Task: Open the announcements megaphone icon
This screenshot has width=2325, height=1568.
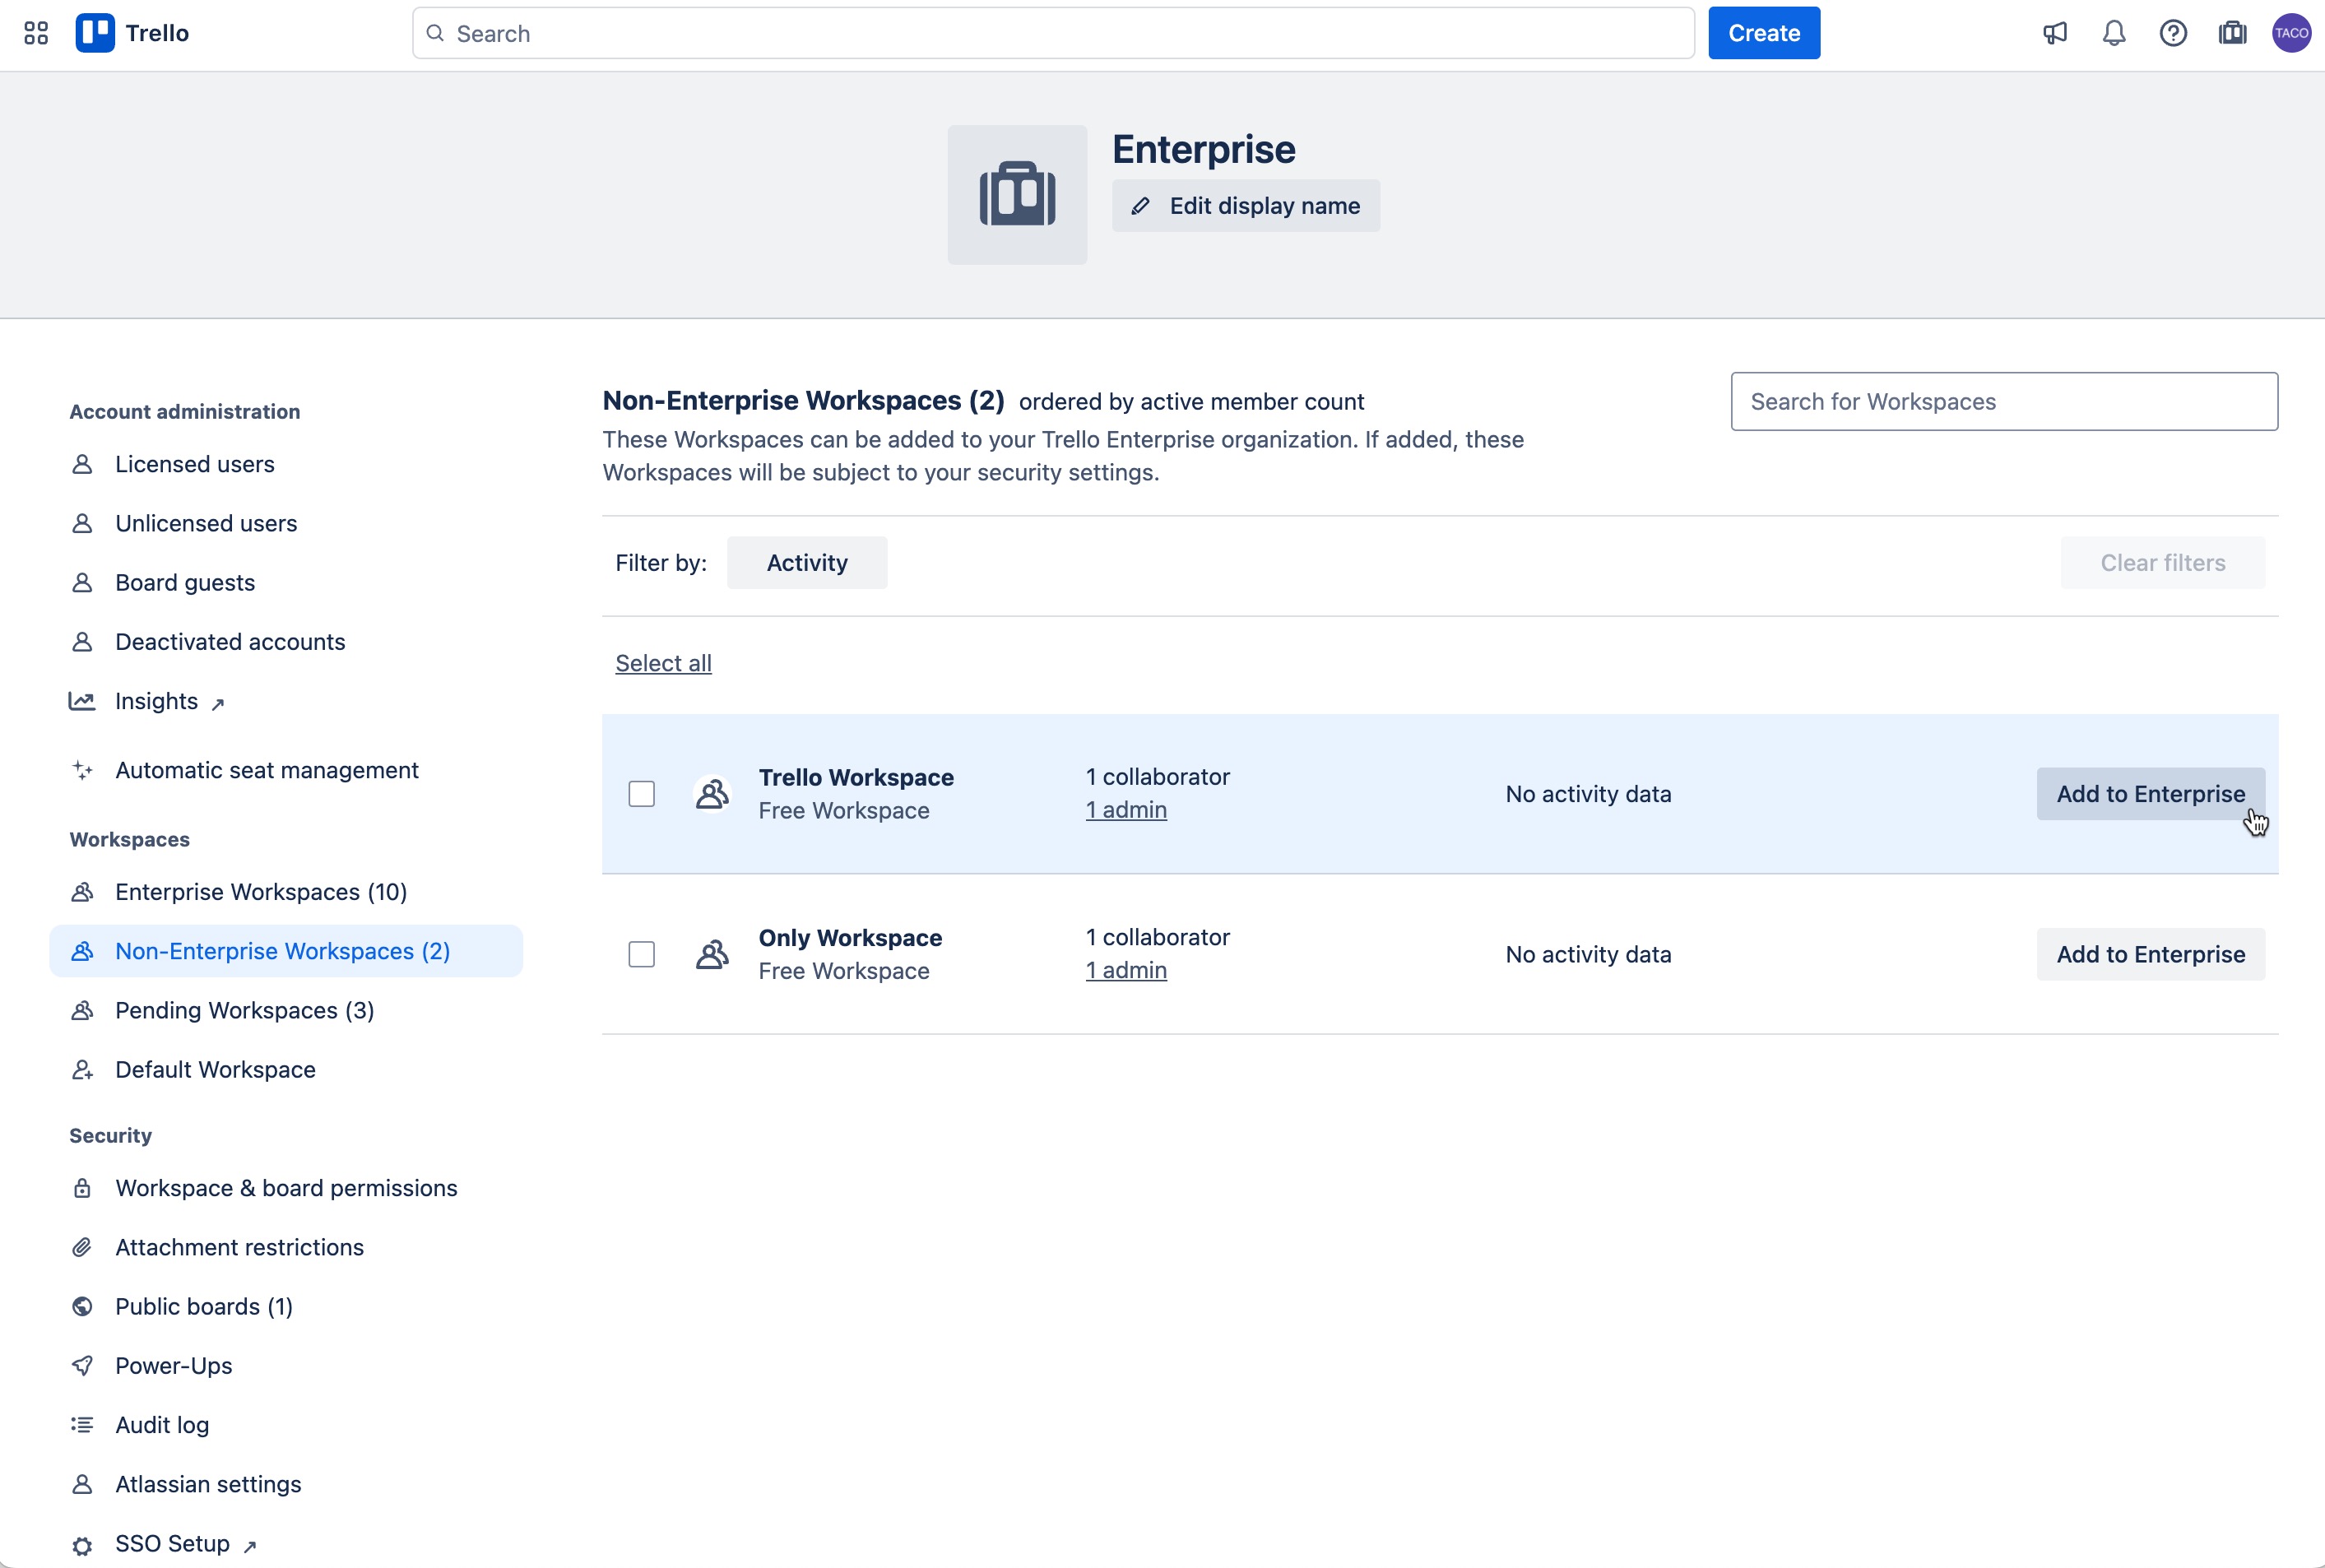Action: pos(2055,33)
